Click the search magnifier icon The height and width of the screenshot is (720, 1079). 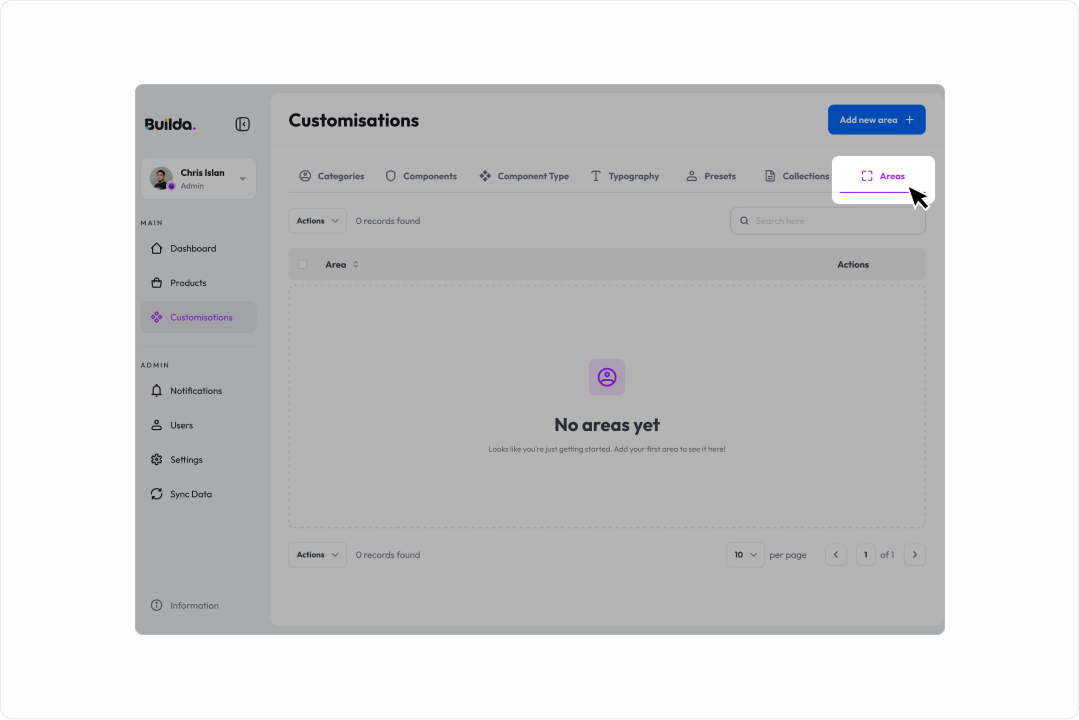[x=744, y=221]
